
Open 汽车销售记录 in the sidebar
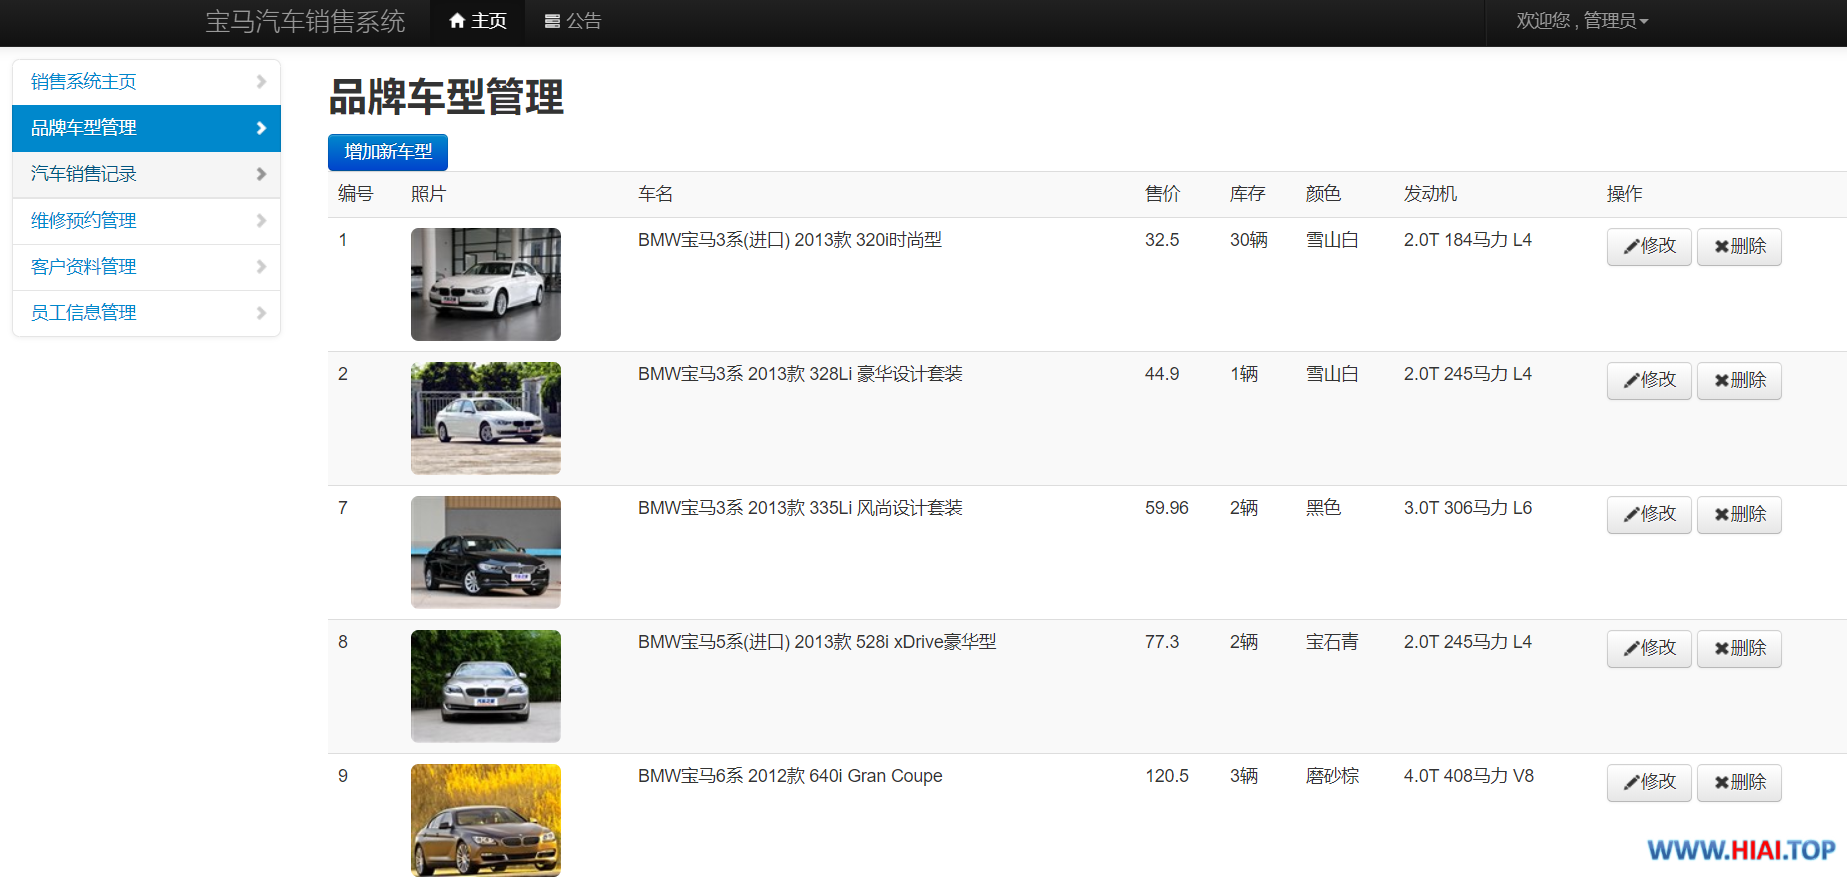pos(146,174)
